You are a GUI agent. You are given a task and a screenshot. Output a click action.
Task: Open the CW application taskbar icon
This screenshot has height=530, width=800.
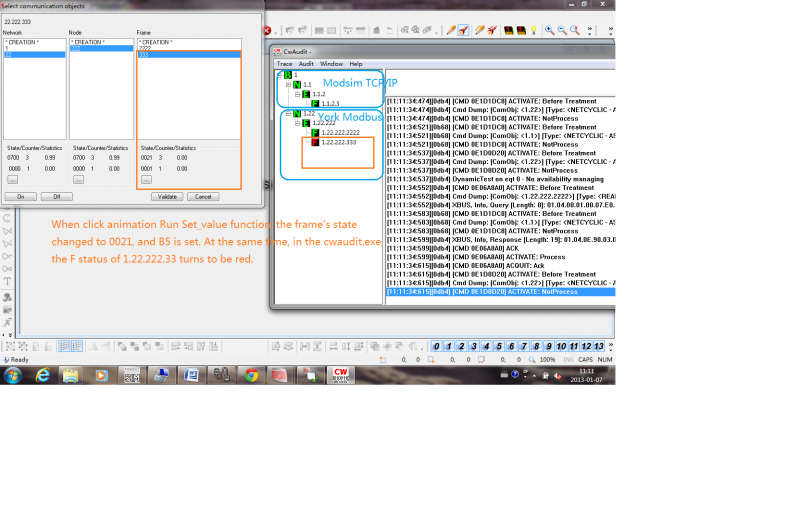(341, 375)
